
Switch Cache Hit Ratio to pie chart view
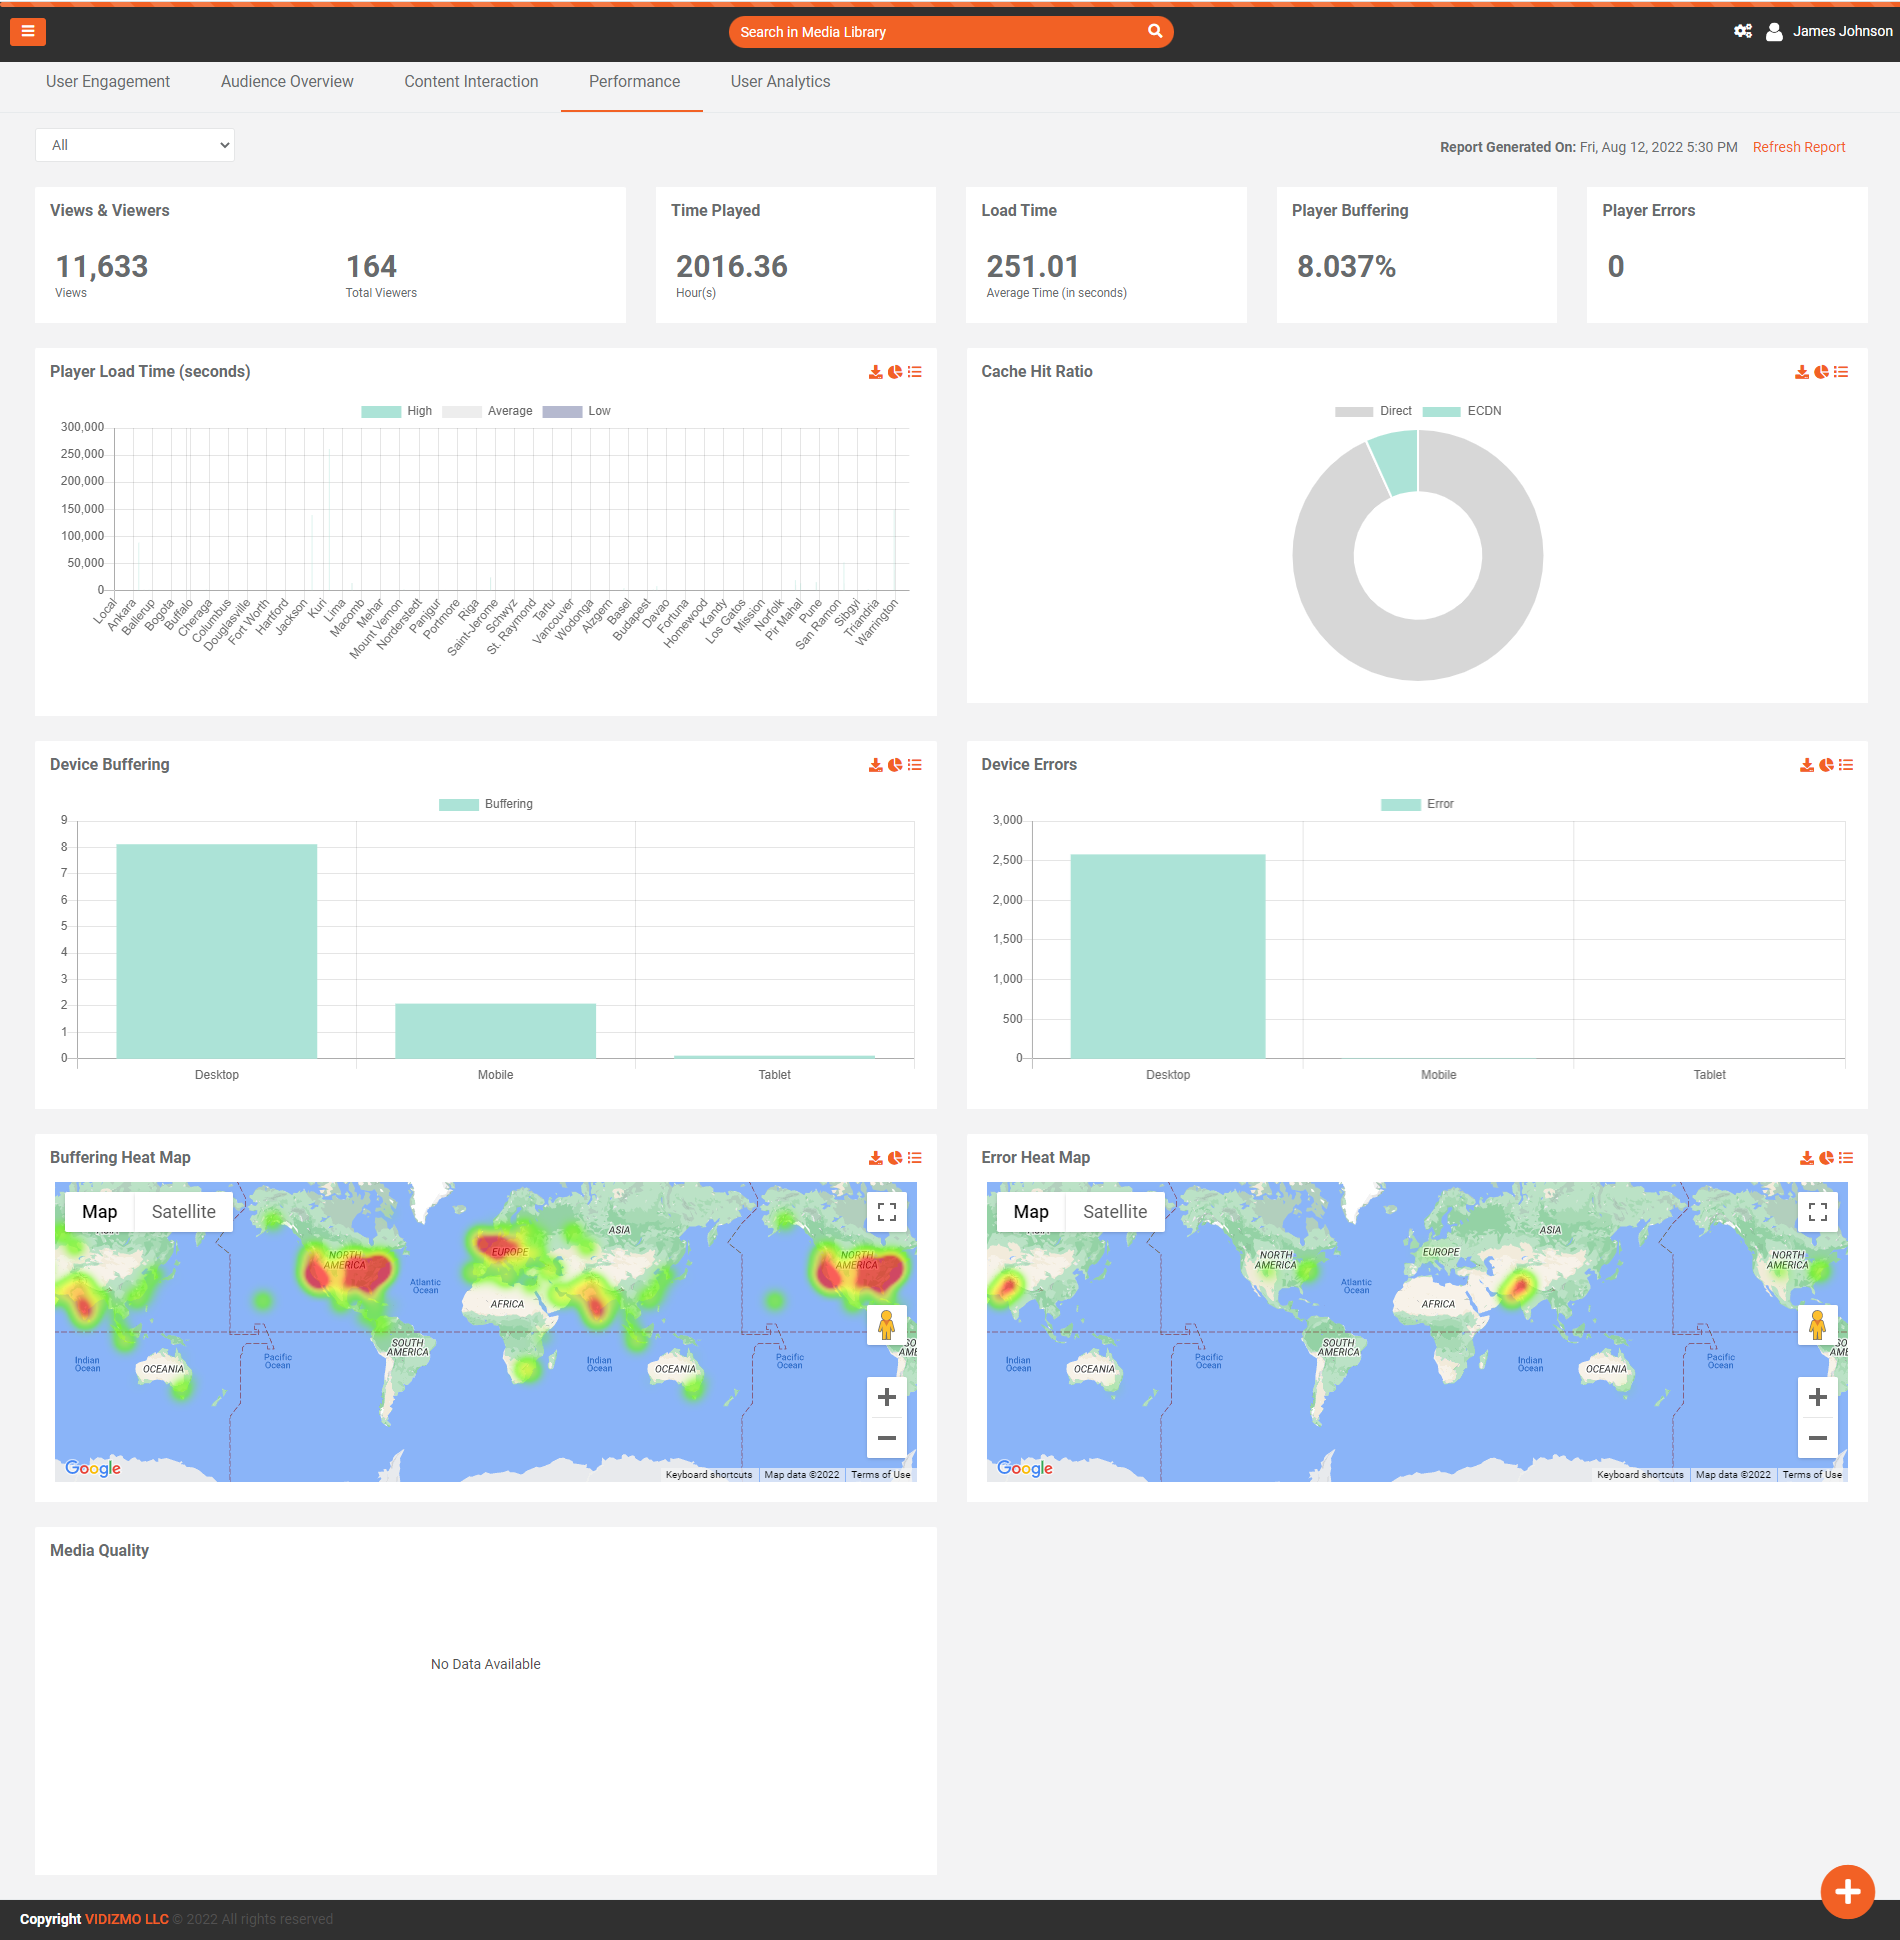click(x=1821, y=372)
